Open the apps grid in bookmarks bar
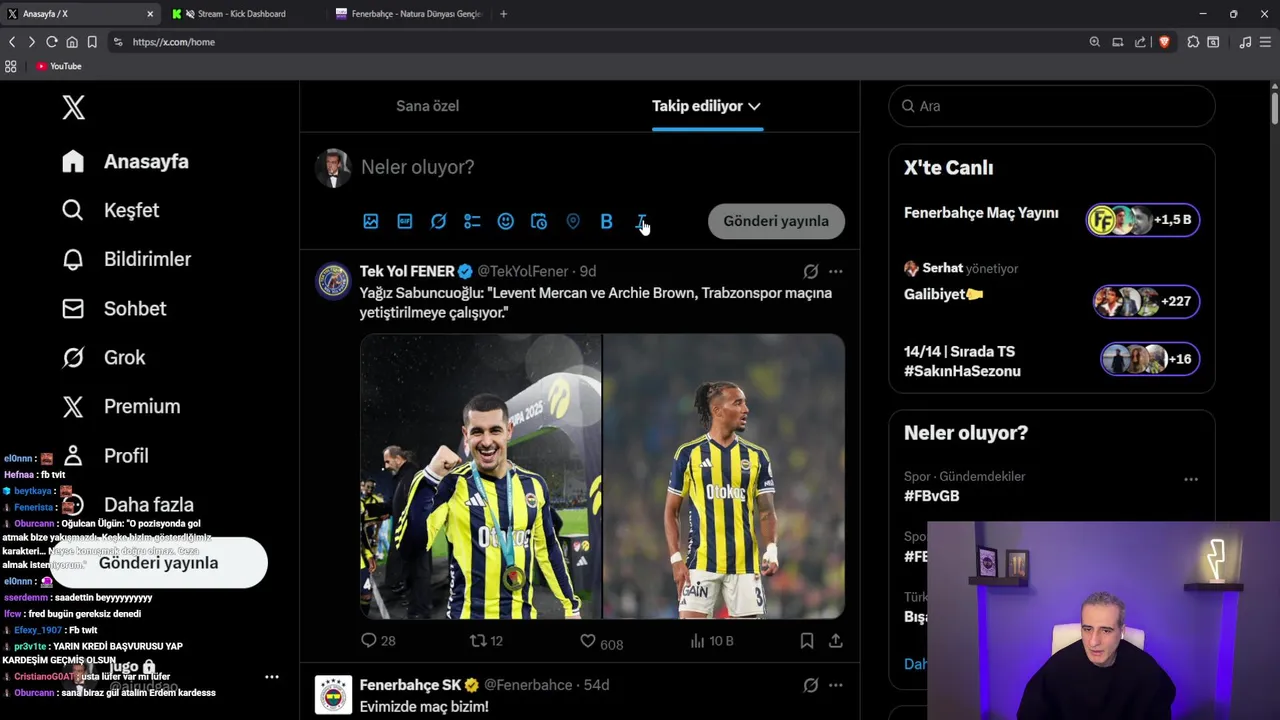Viewport: 1280px width, 720px height. click(11, 66)
